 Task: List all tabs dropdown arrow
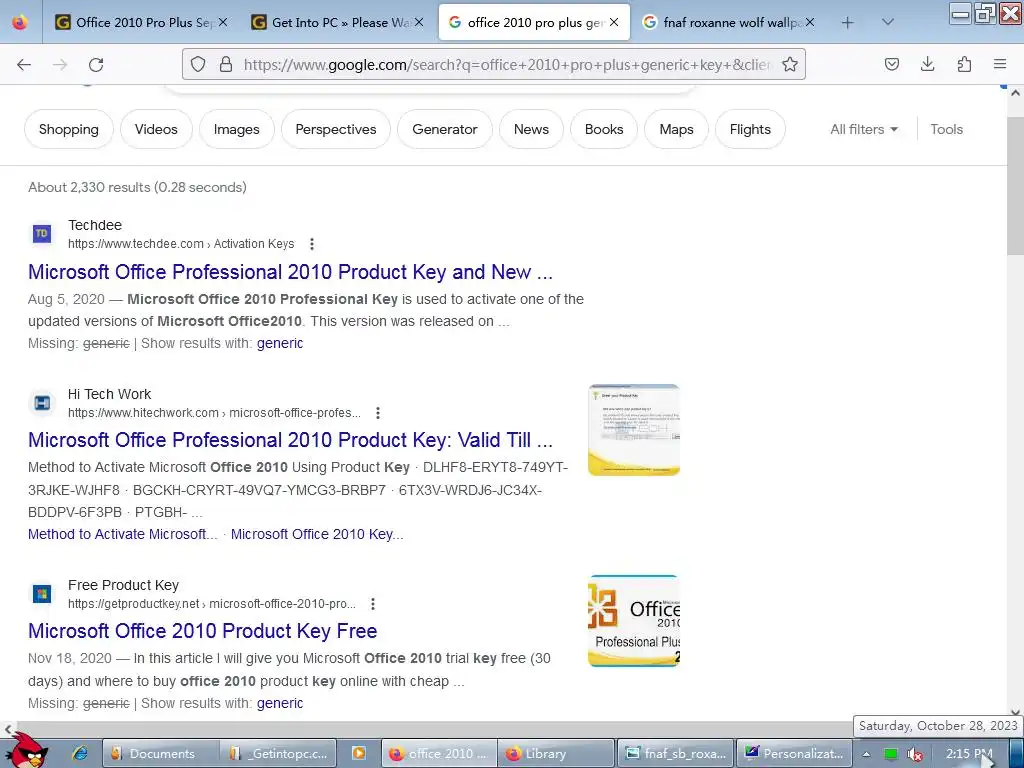tap(888, 22)
